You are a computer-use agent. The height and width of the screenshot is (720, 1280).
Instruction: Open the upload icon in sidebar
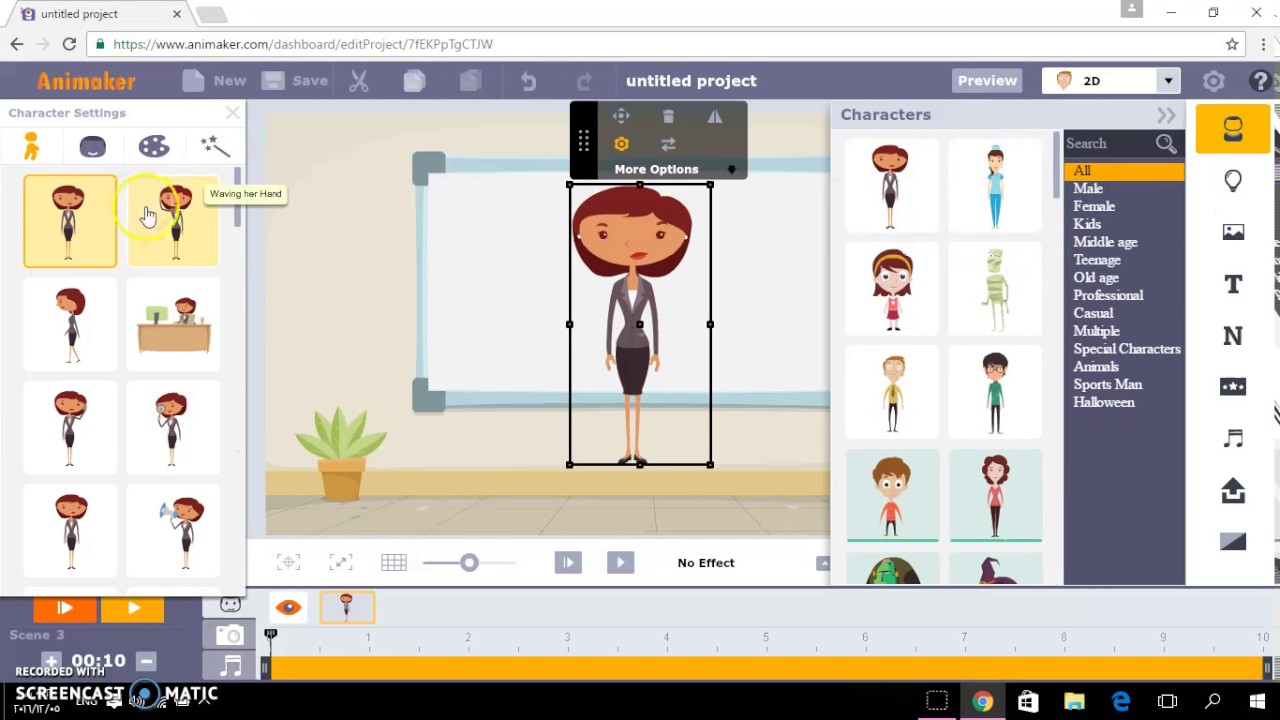click(x=1233, y=490)
